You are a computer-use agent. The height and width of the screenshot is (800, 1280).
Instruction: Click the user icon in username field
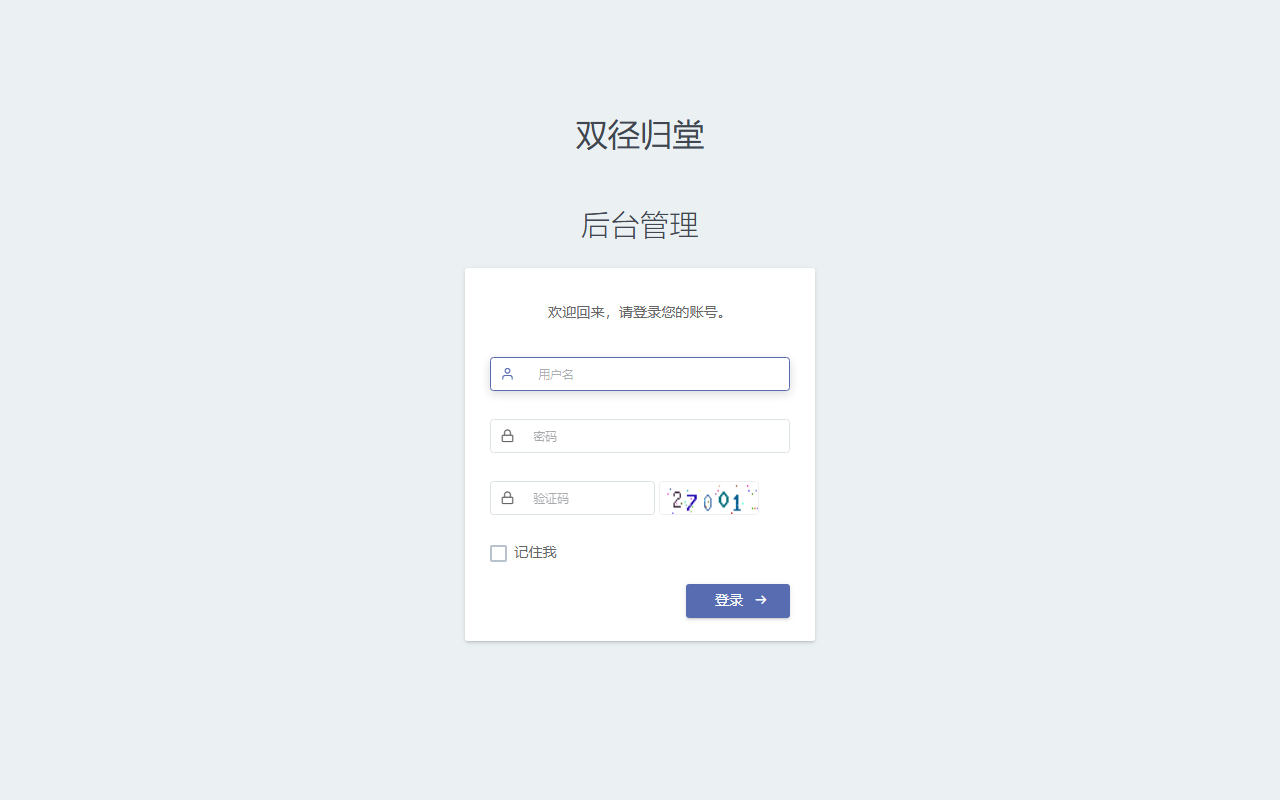507,374
